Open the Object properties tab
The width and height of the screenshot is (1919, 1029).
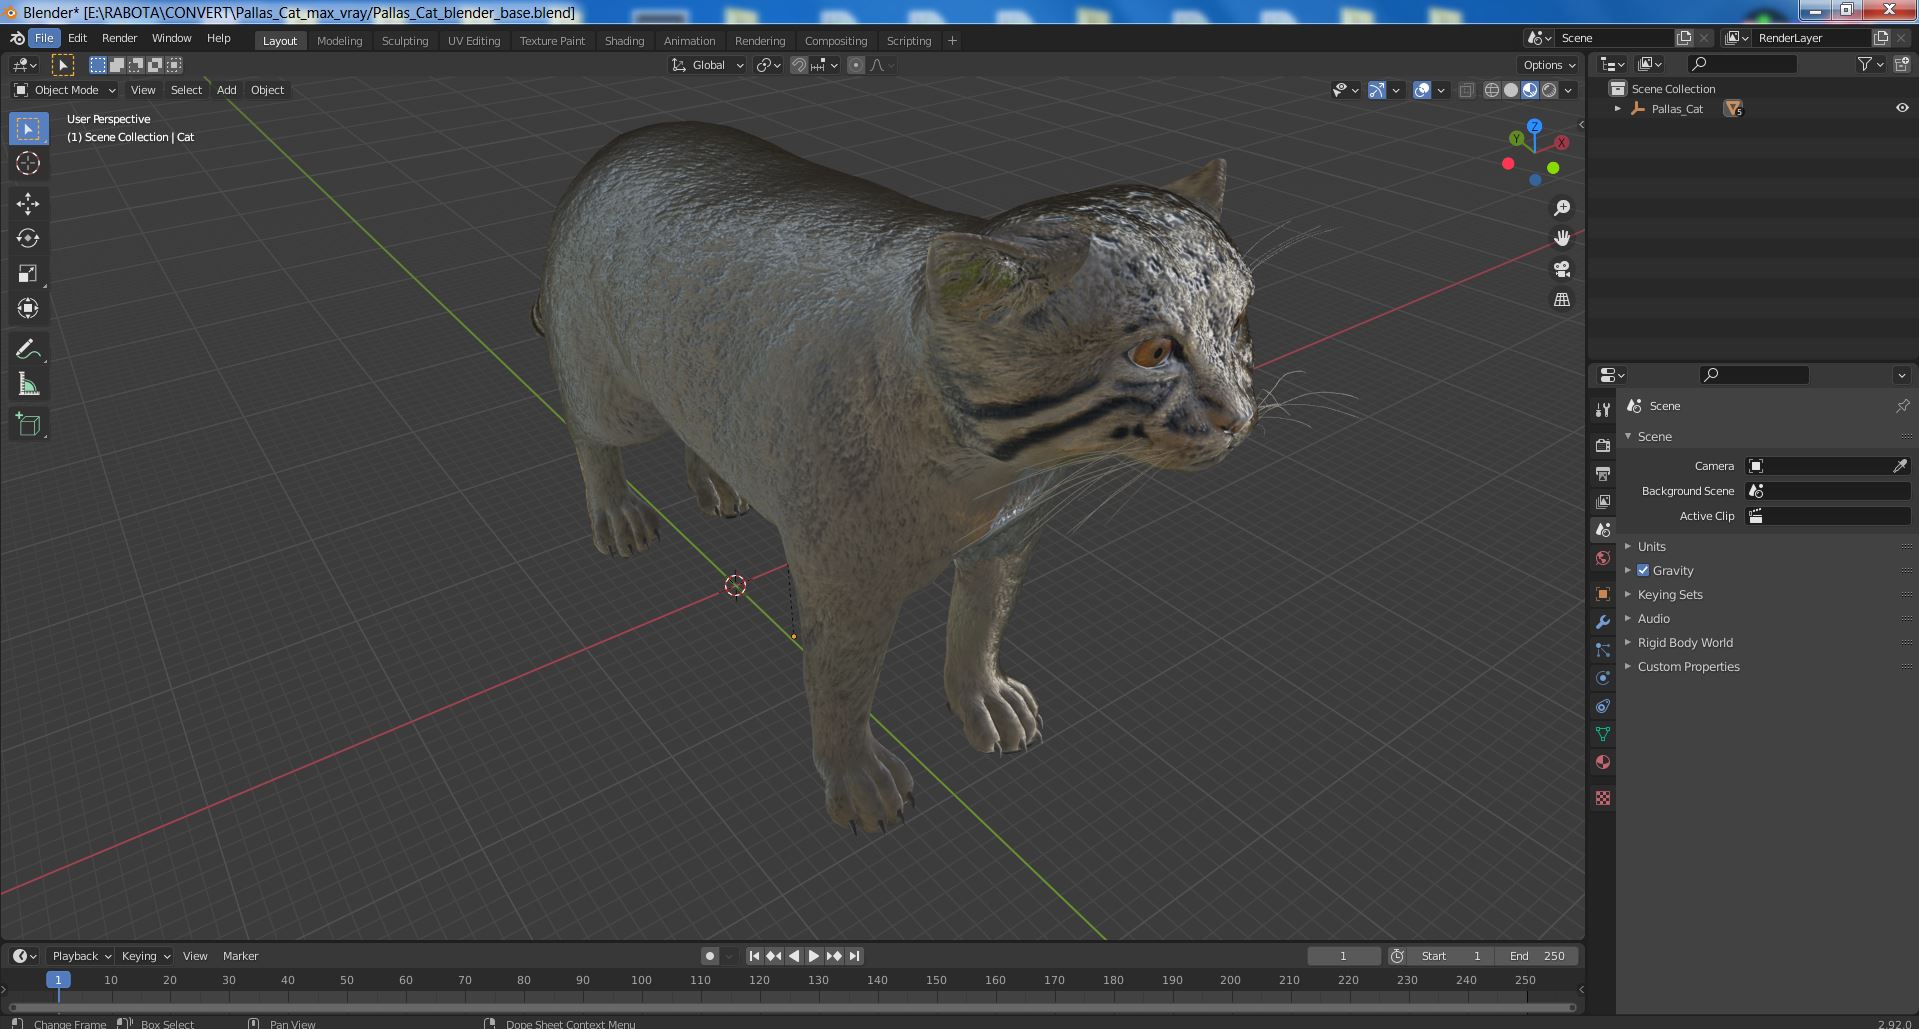coord(1603,594)
